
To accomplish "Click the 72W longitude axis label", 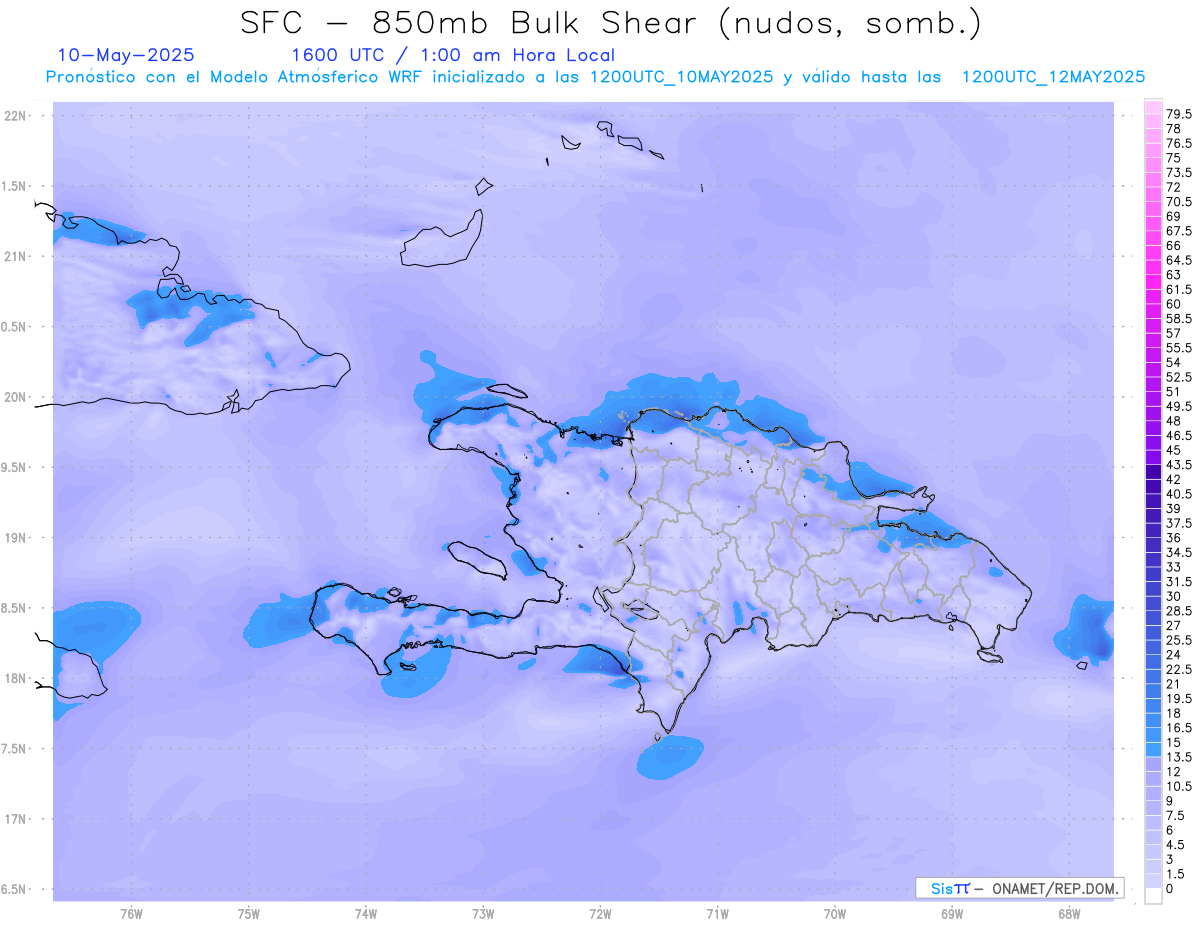I will pos(600,914).
